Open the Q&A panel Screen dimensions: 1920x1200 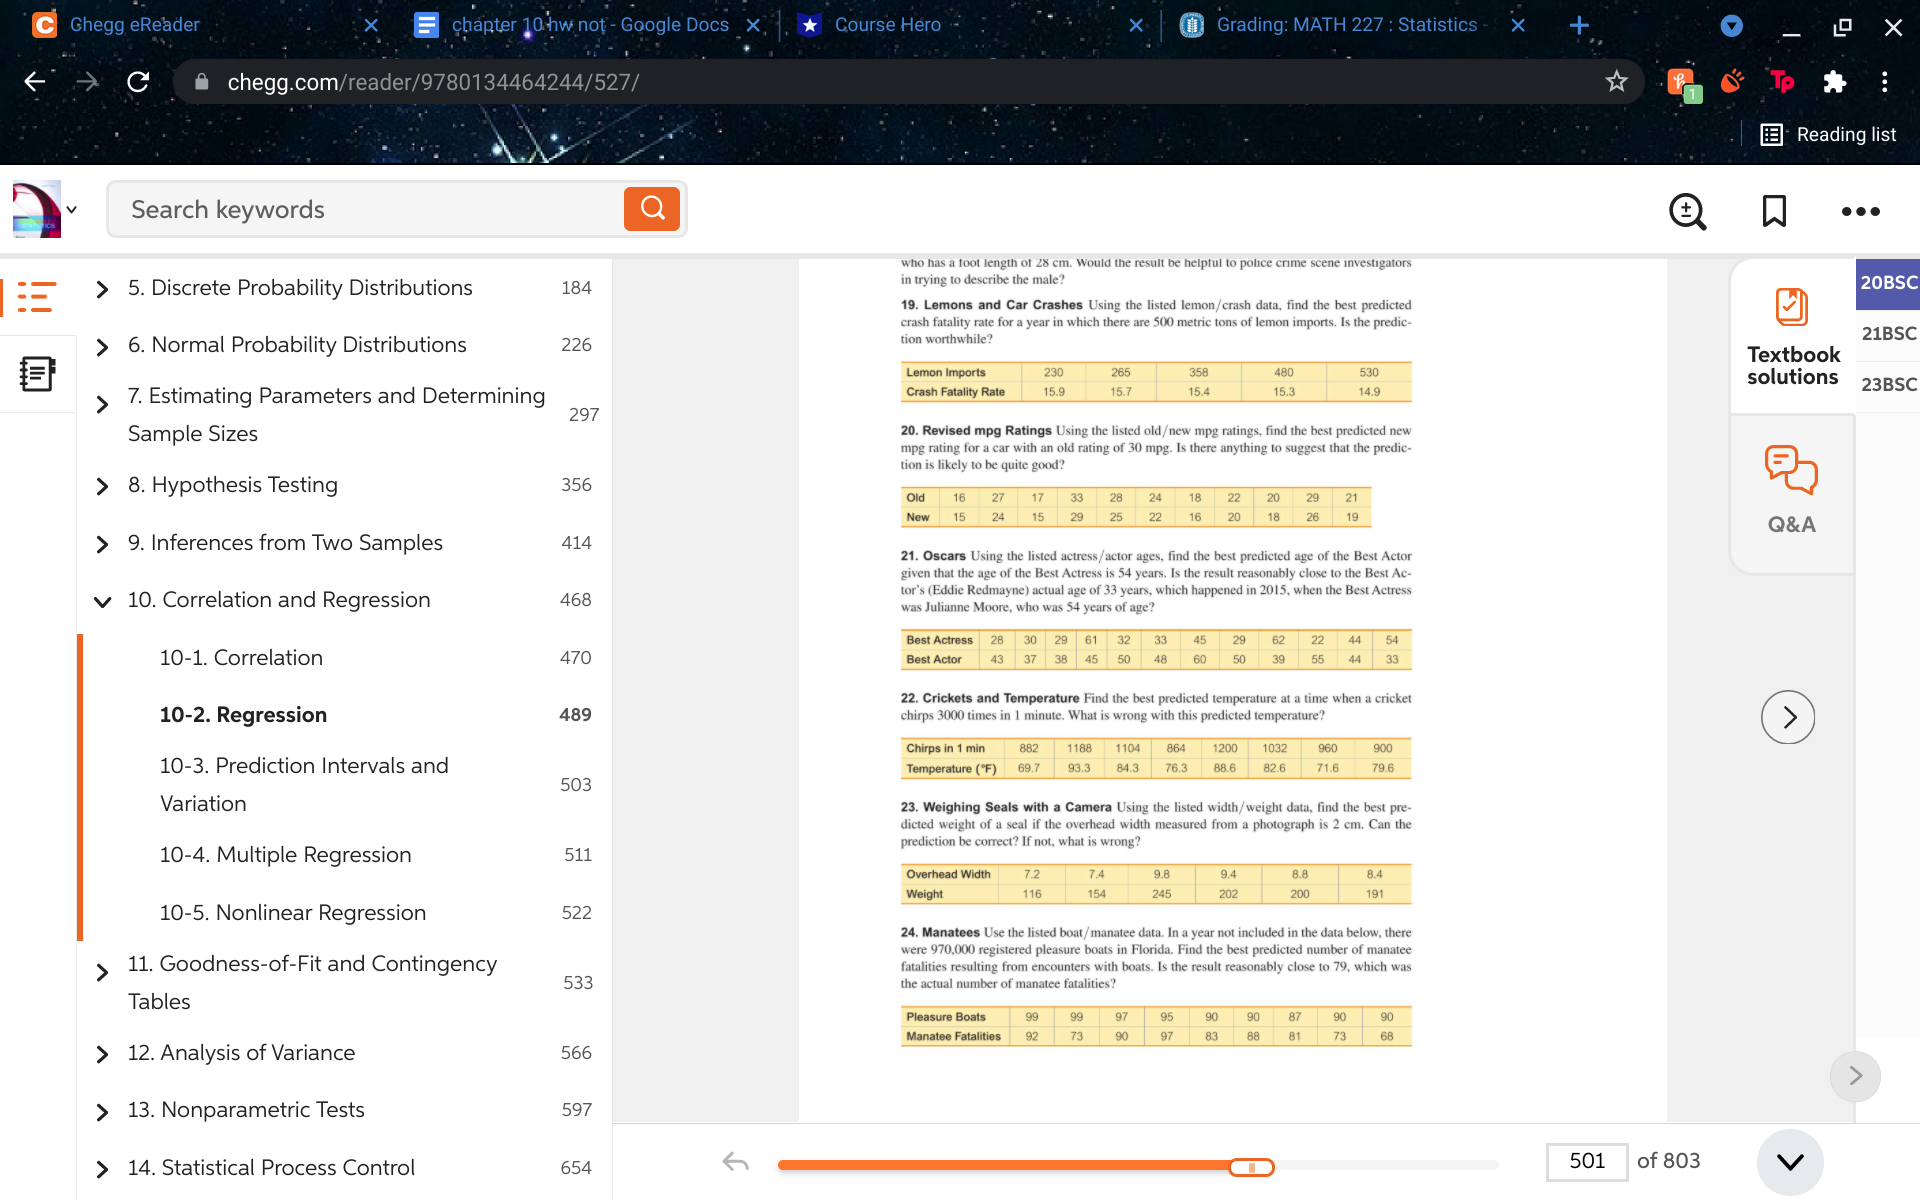point(1791,490)
